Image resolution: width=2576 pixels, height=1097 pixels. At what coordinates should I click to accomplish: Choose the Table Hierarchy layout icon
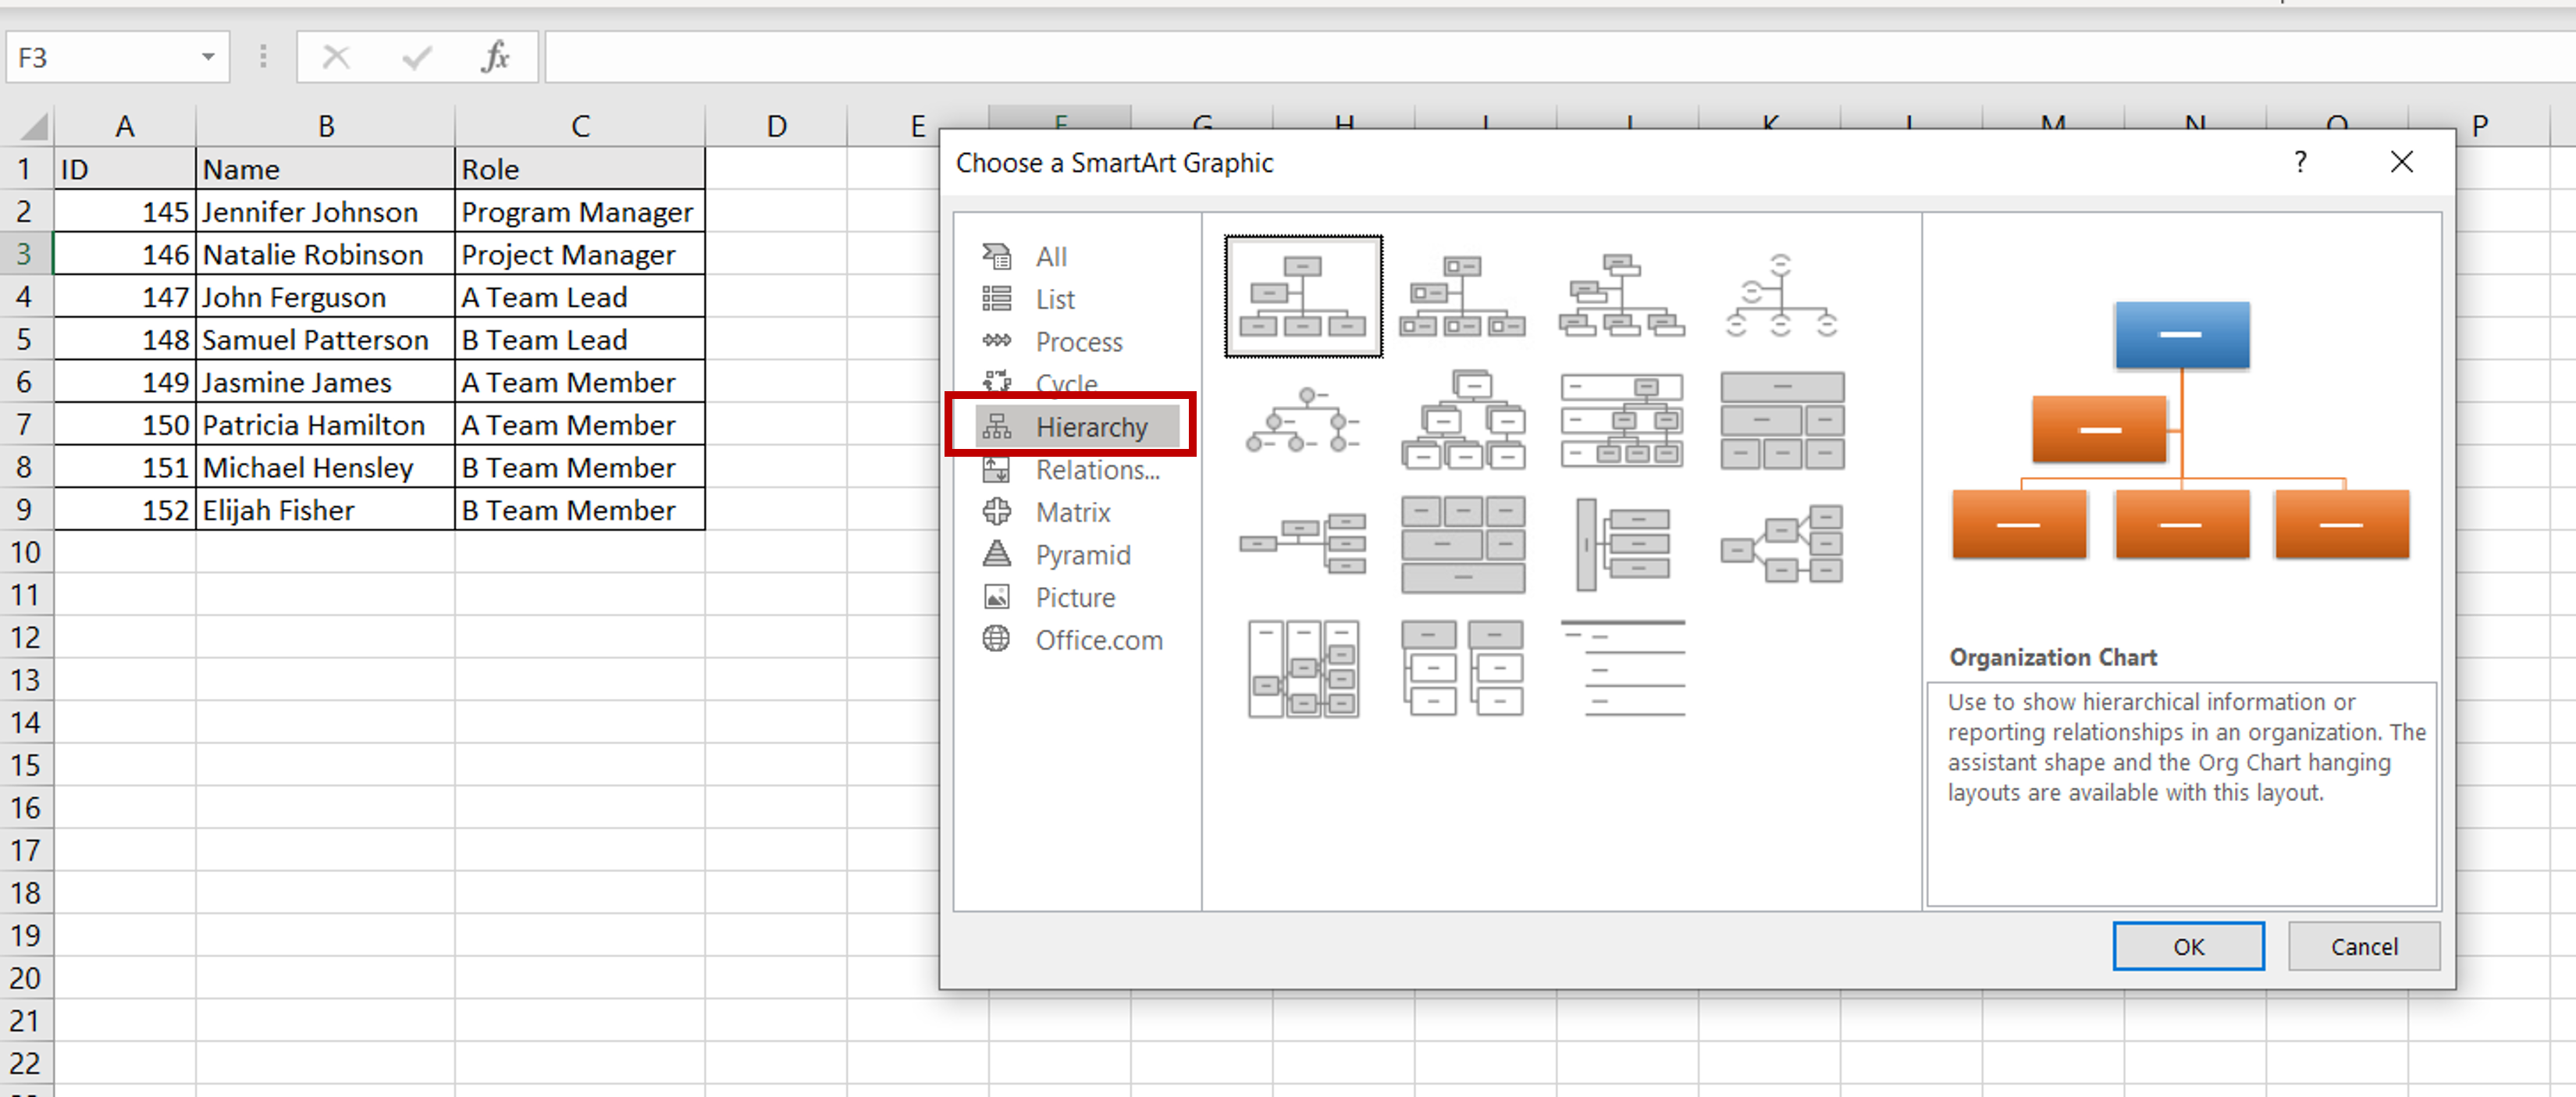(x=1781, y=420)
